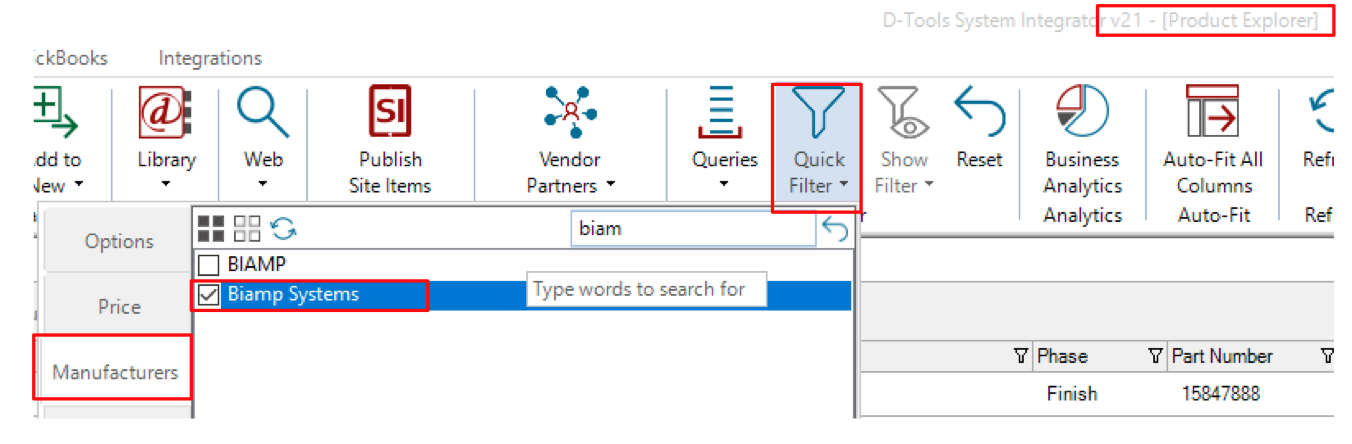The width and height of the screenshot is (1352, 444).
Task: Select the Options filter tab
Action: tap(118, 241)
